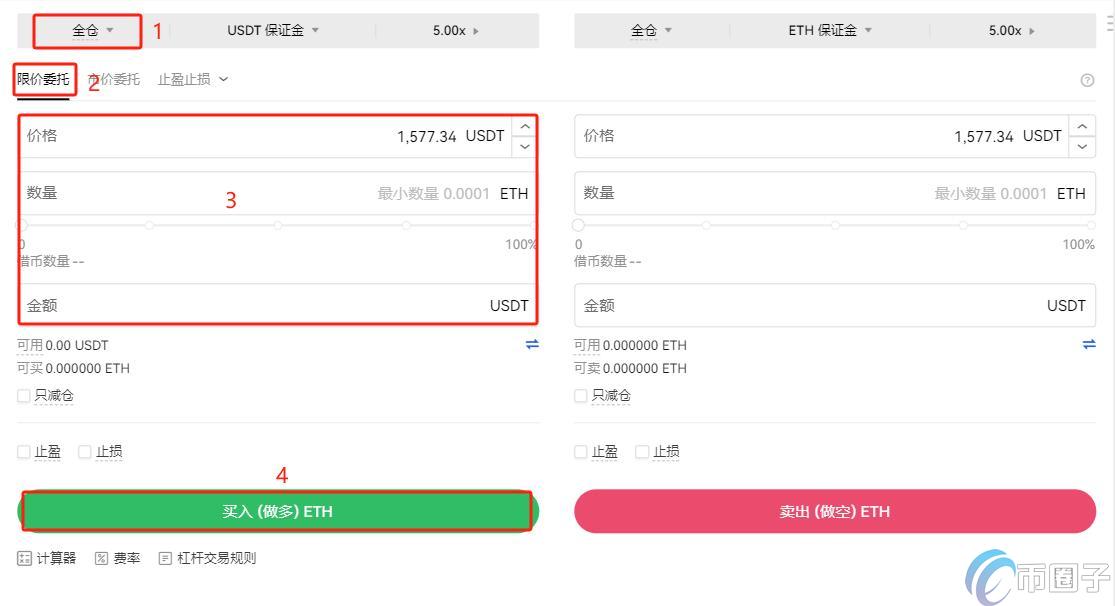Click the 卖出 (做空) ETH button
Viewport: 1115px width, 606px height.
click(836, 510)
